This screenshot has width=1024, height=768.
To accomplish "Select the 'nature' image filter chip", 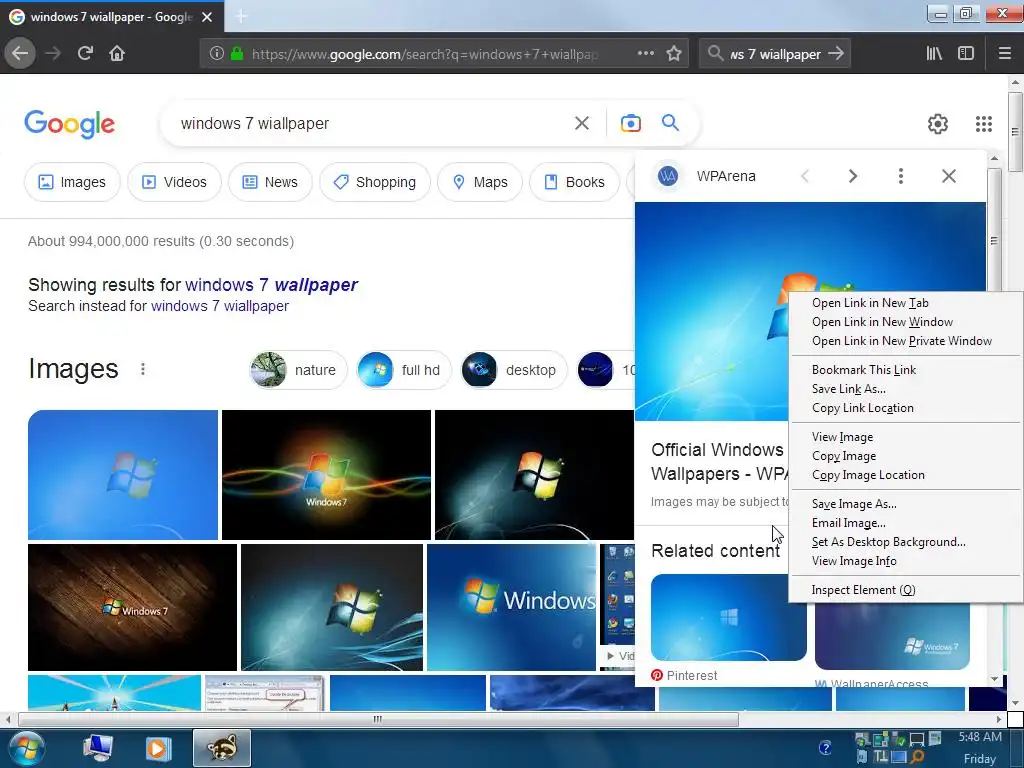I will tap(298, 370).
